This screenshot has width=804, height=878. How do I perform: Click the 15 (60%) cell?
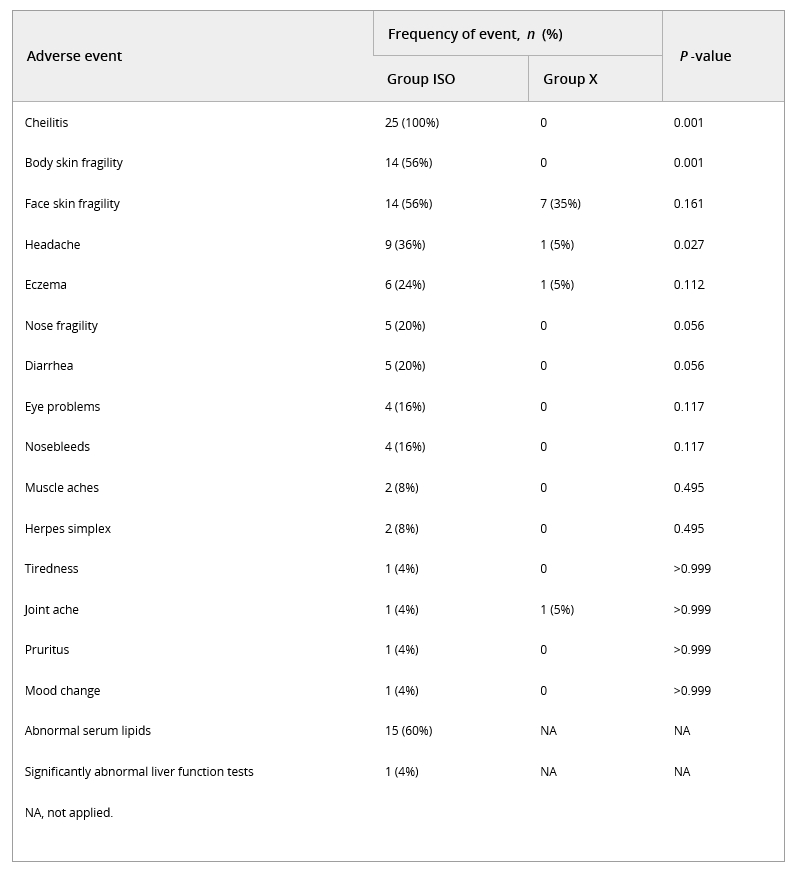(x=408, y=731)
